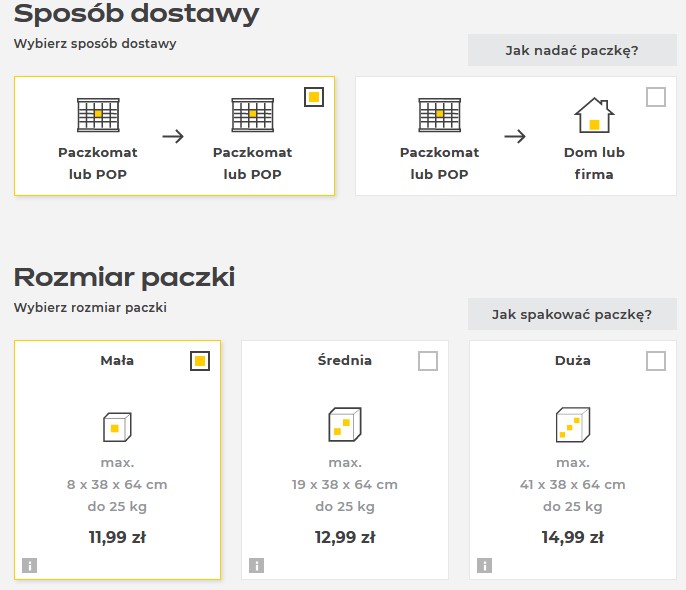Viewport: 686px width, 590px height.
Task: Click the destination Paczkomat icon in the selected delivery card
Action: click(252, 115)
